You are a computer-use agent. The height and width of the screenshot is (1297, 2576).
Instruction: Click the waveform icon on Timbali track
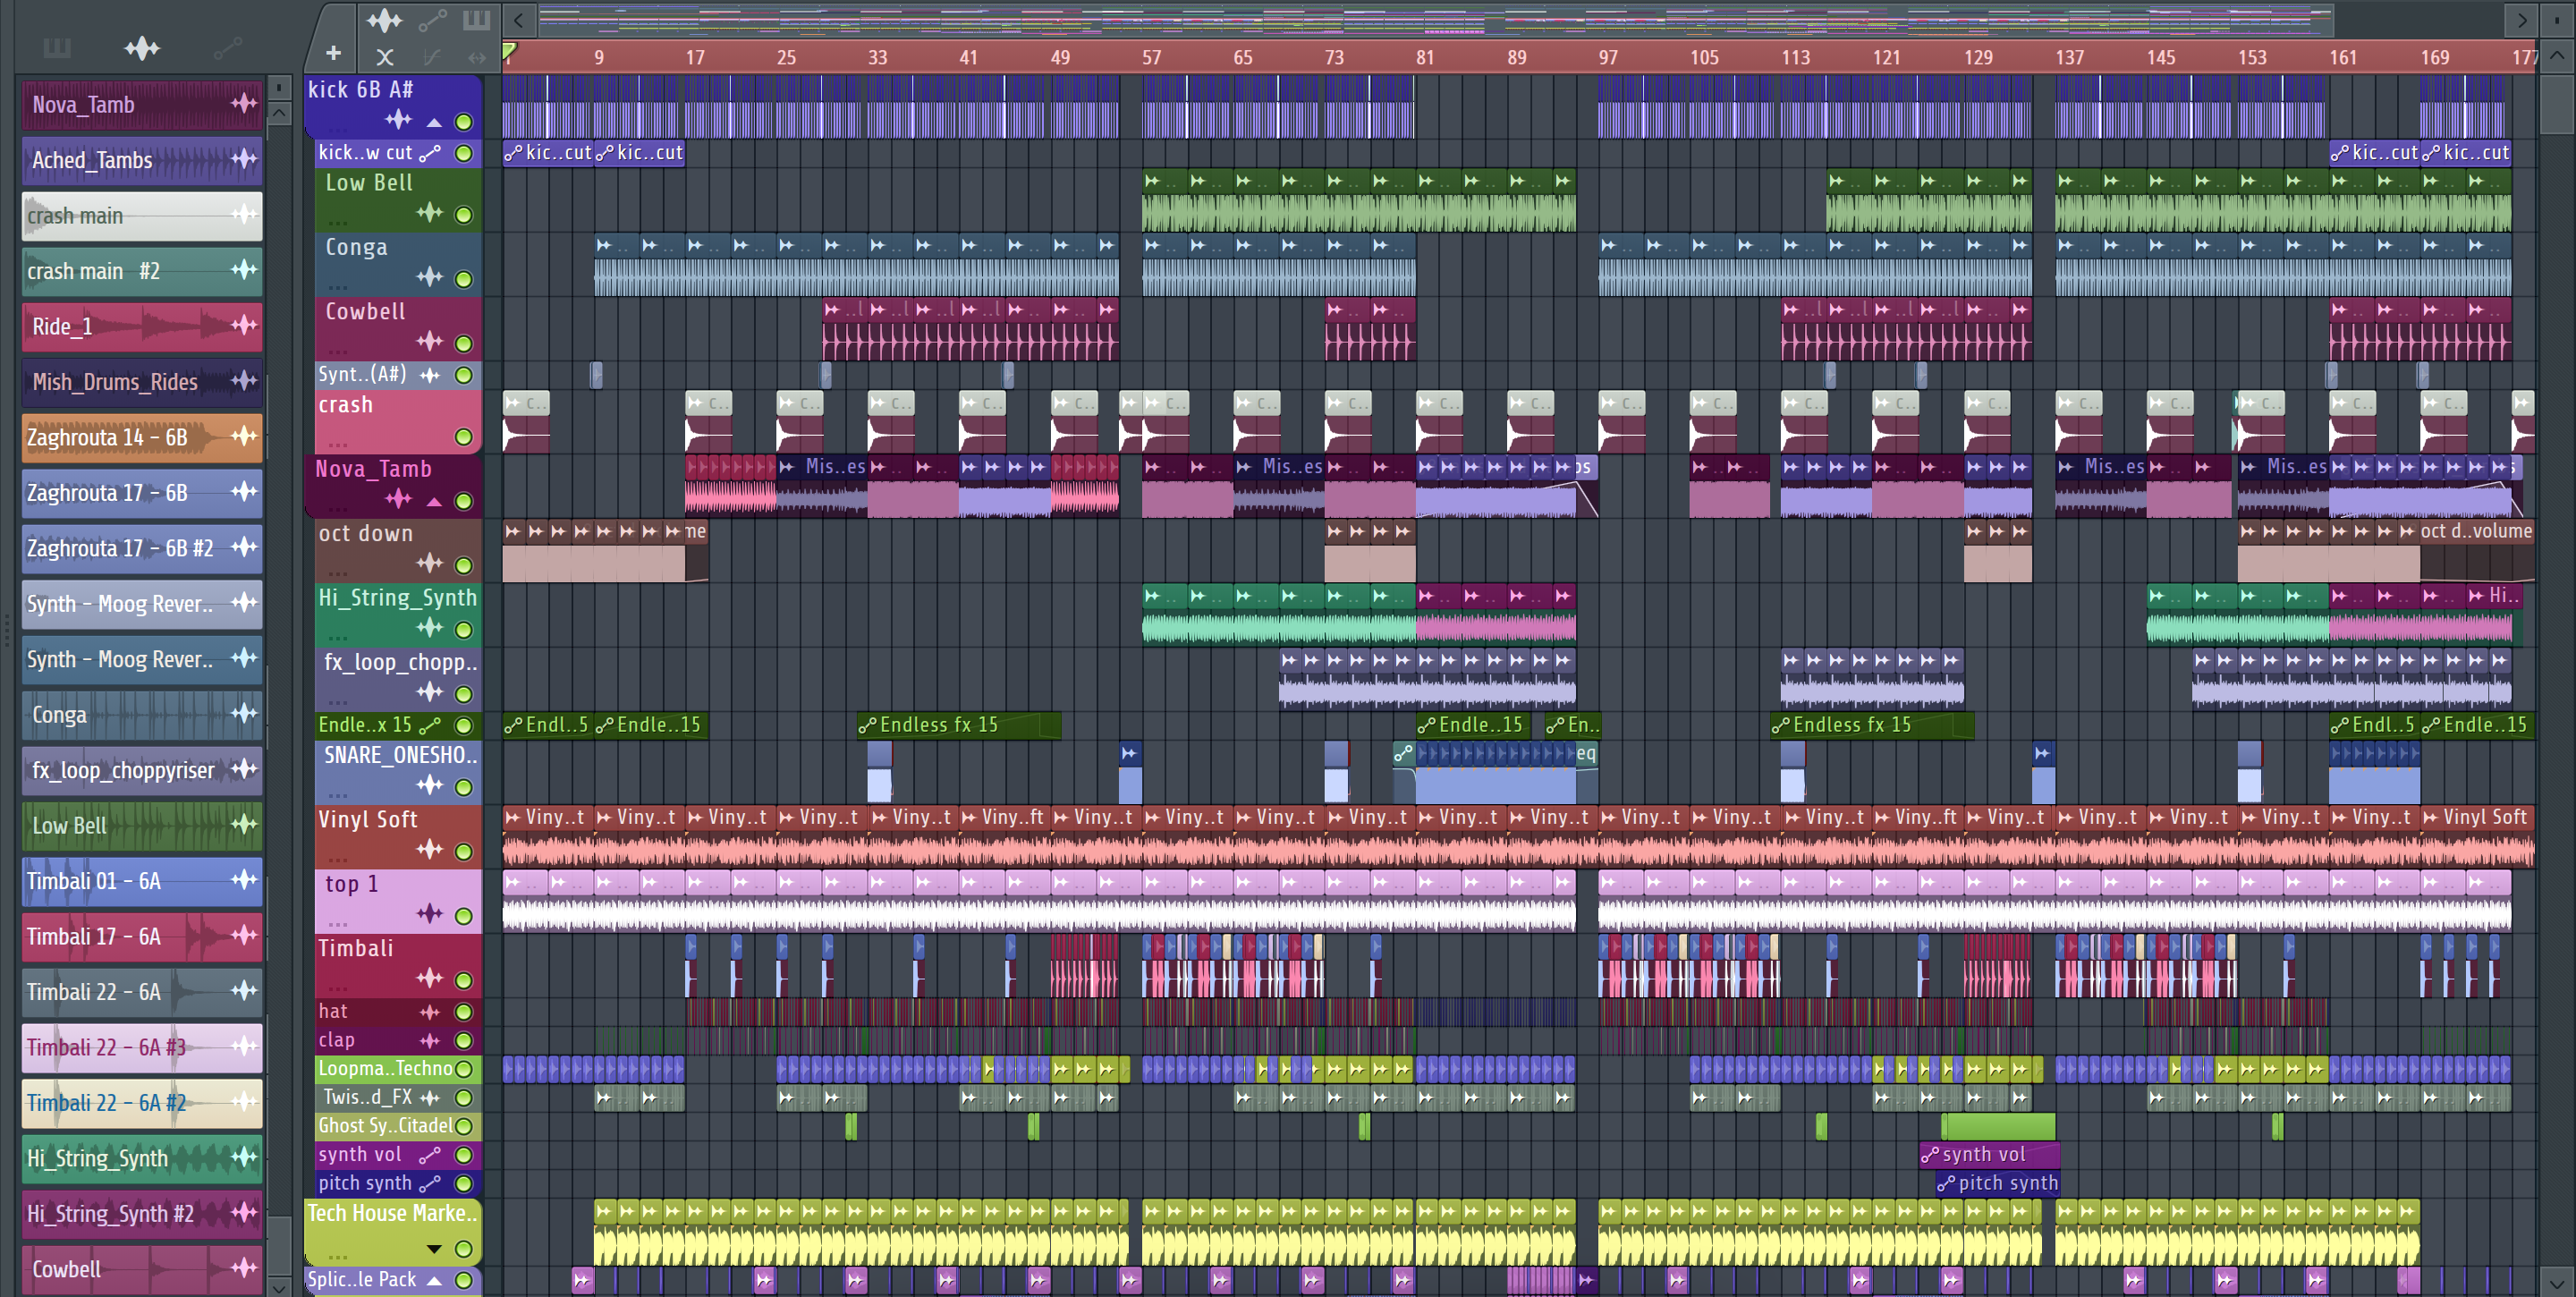click(x=430, y=978)
